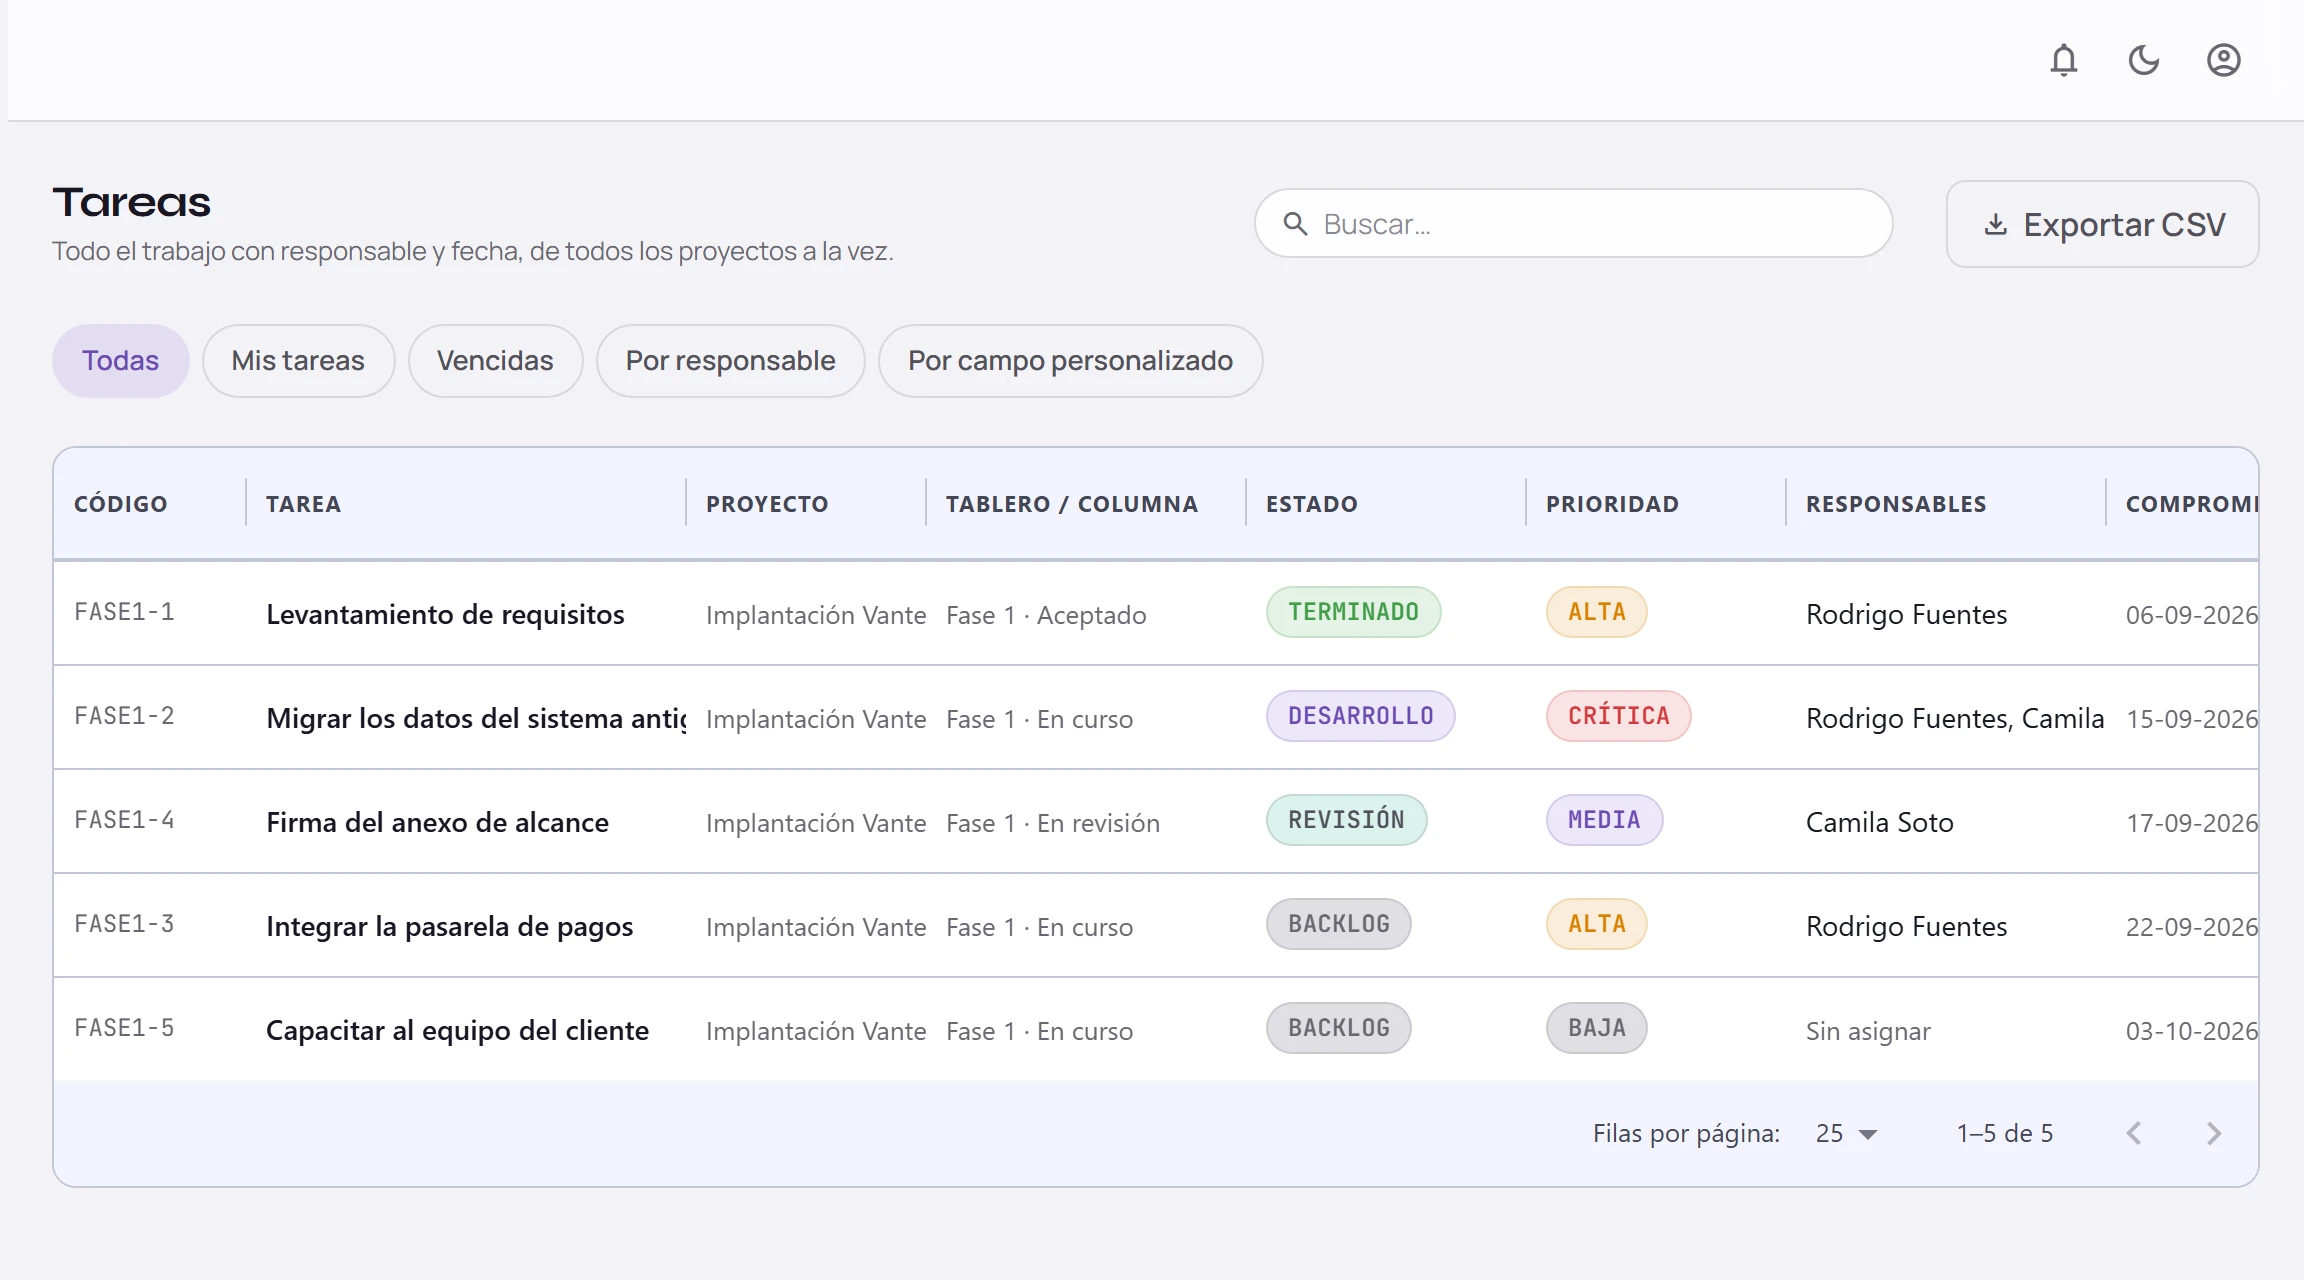Viewport: 2304px width, 1280px height.
Task: Click Alta priority badge in FASE1-1 row
Action: [x=1596, y=612]
